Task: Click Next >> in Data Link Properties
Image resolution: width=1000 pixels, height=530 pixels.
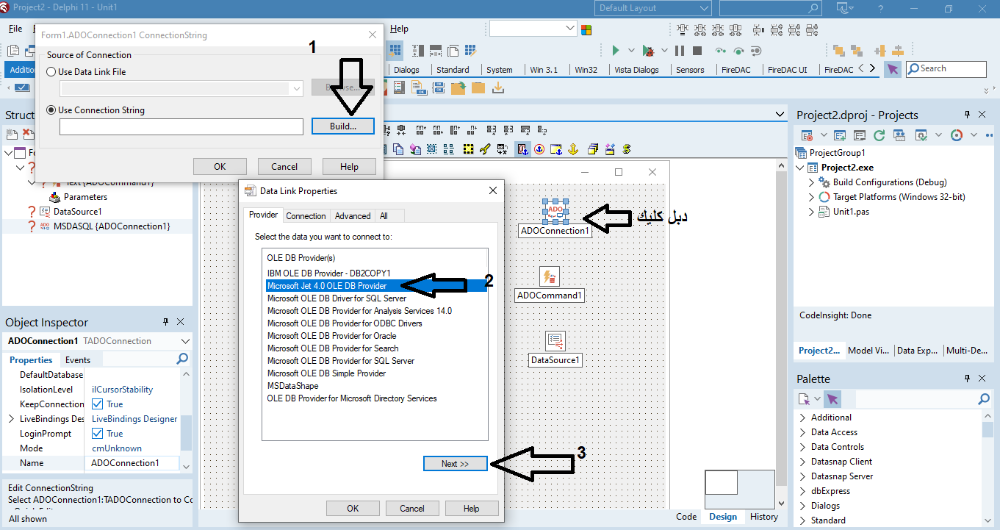Action: coord(455,464)
